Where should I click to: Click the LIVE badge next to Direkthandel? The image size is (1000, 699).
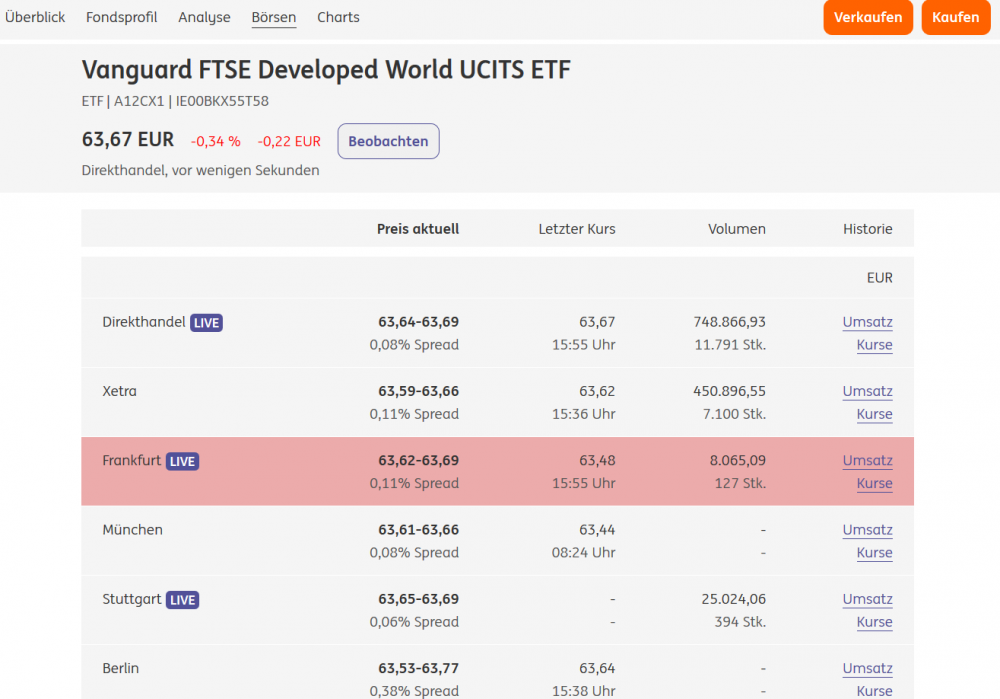tap(206, 323)
